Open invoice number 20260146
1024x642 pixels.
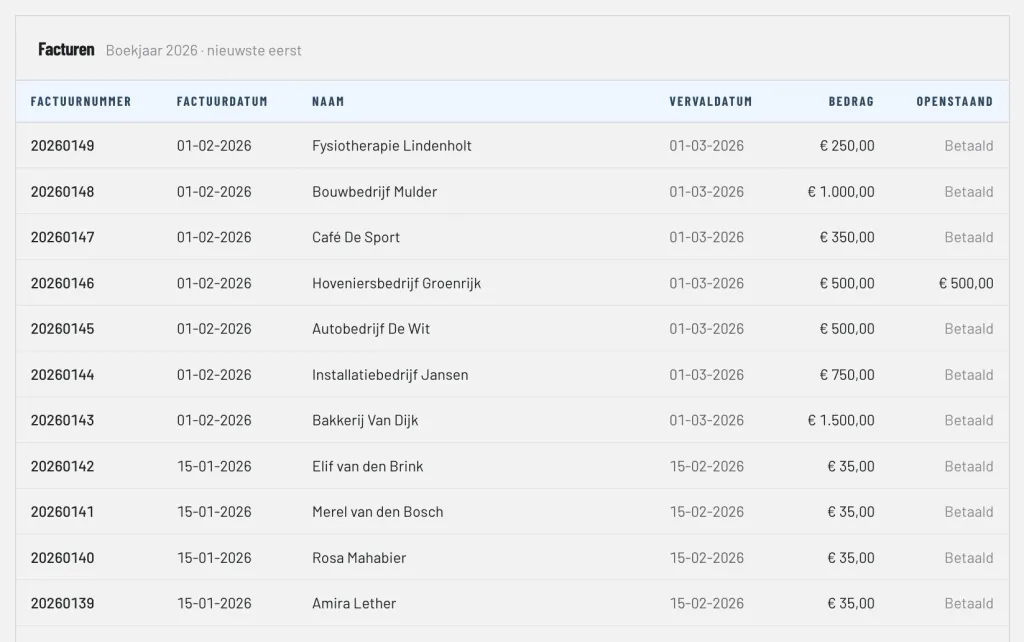[63, 283]
